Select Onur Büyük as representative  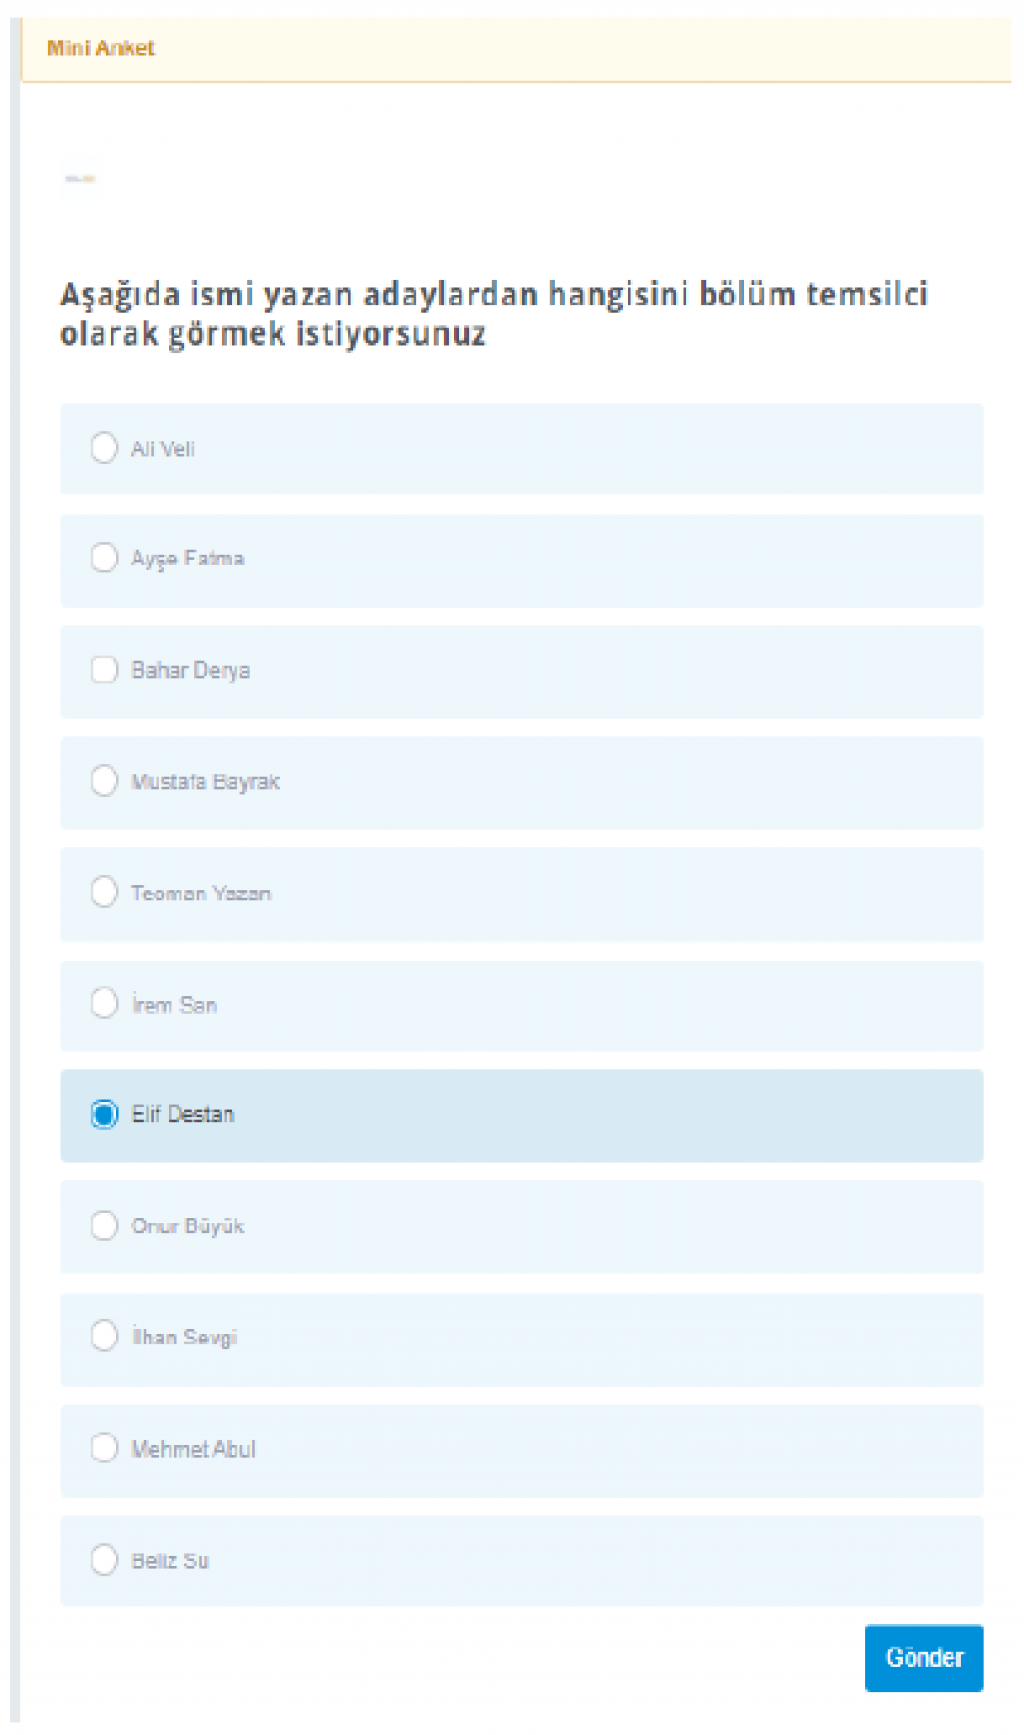(104, 1225)
